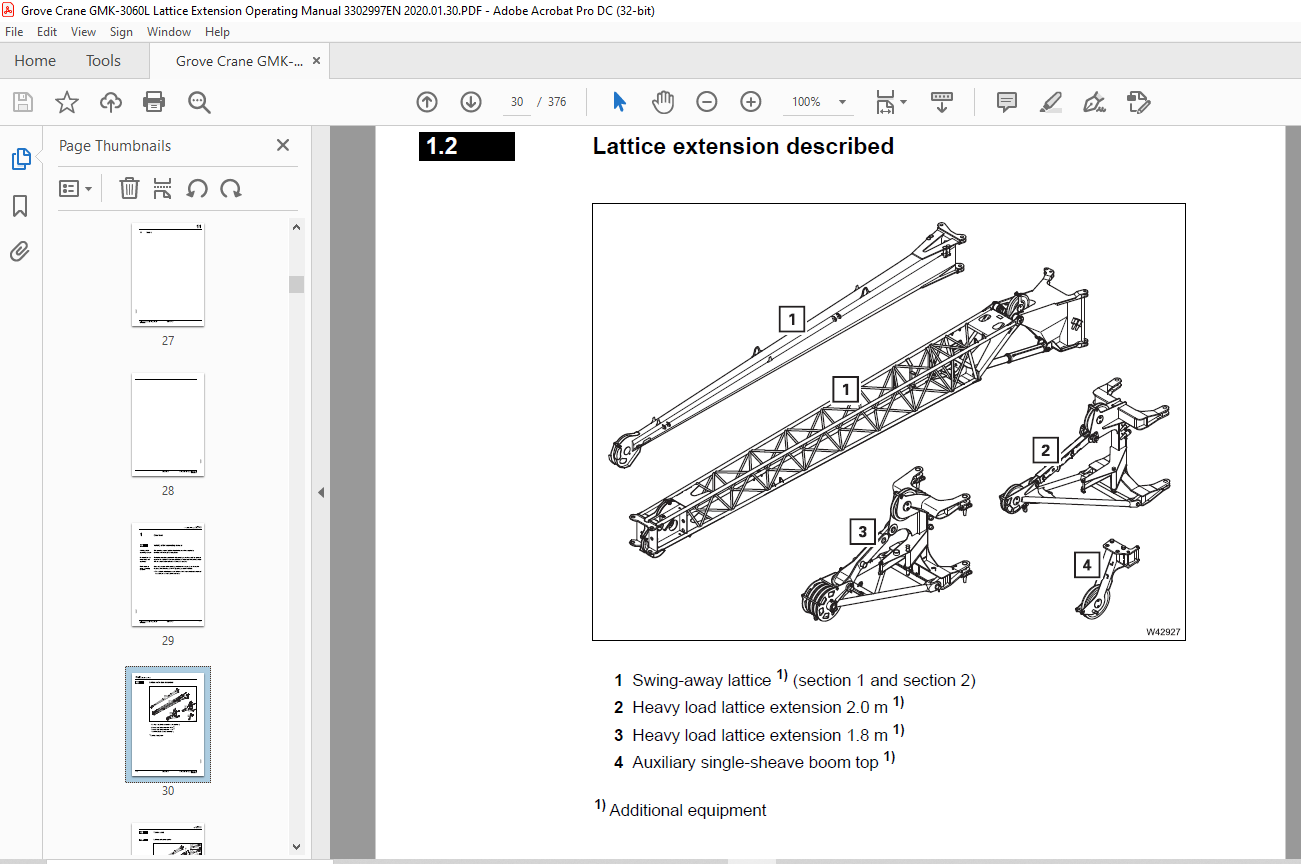1301x864 pixels.
Task: Open the find text search tool
Action: pos(198,102)
